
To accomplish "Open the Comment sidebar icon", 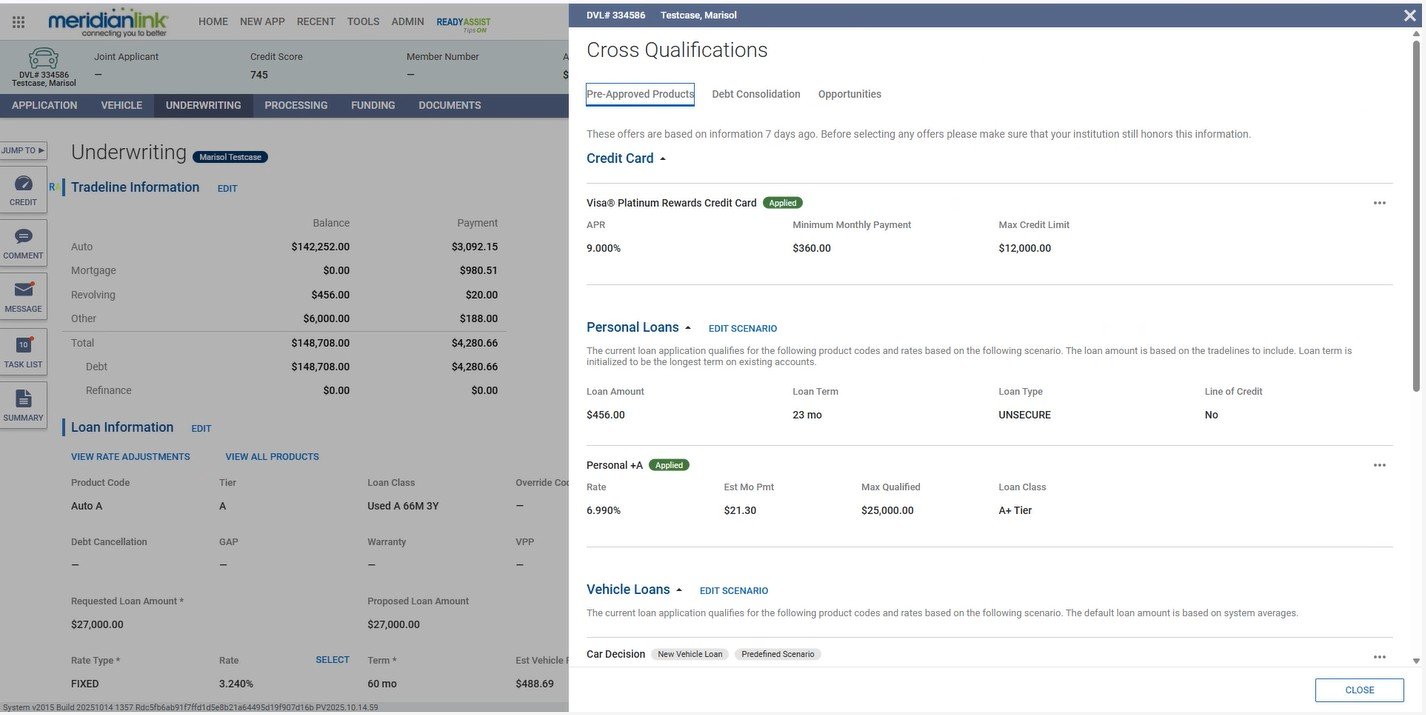I will click(23, 243).
